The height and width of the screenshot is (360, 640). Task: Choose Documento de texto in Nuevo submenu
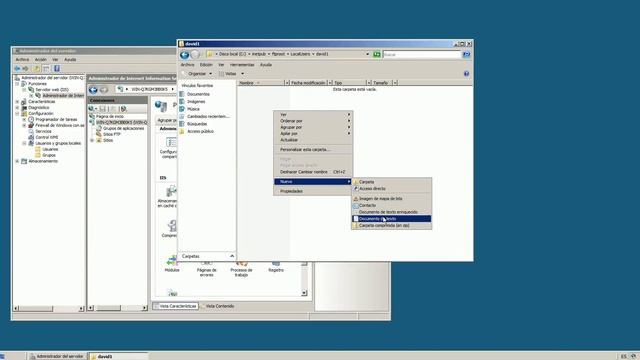391,219
